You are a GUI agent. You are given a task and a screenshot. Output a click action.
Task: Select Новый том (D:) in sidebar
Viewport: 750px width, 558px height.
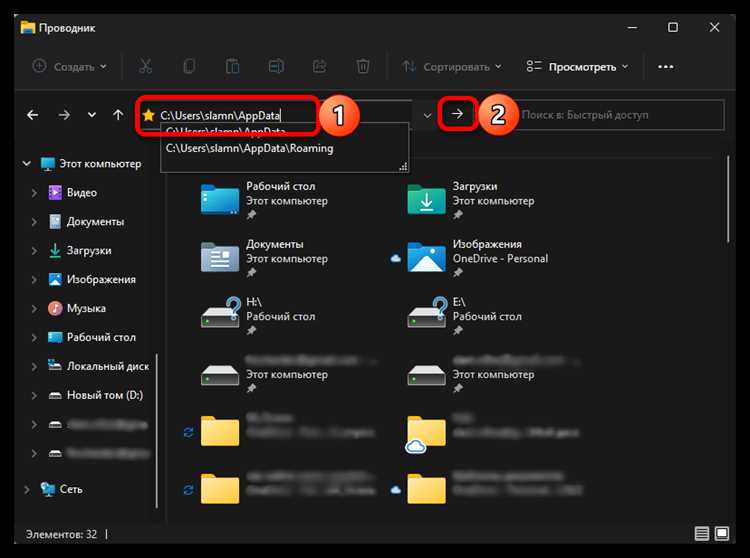coord(105,395)
